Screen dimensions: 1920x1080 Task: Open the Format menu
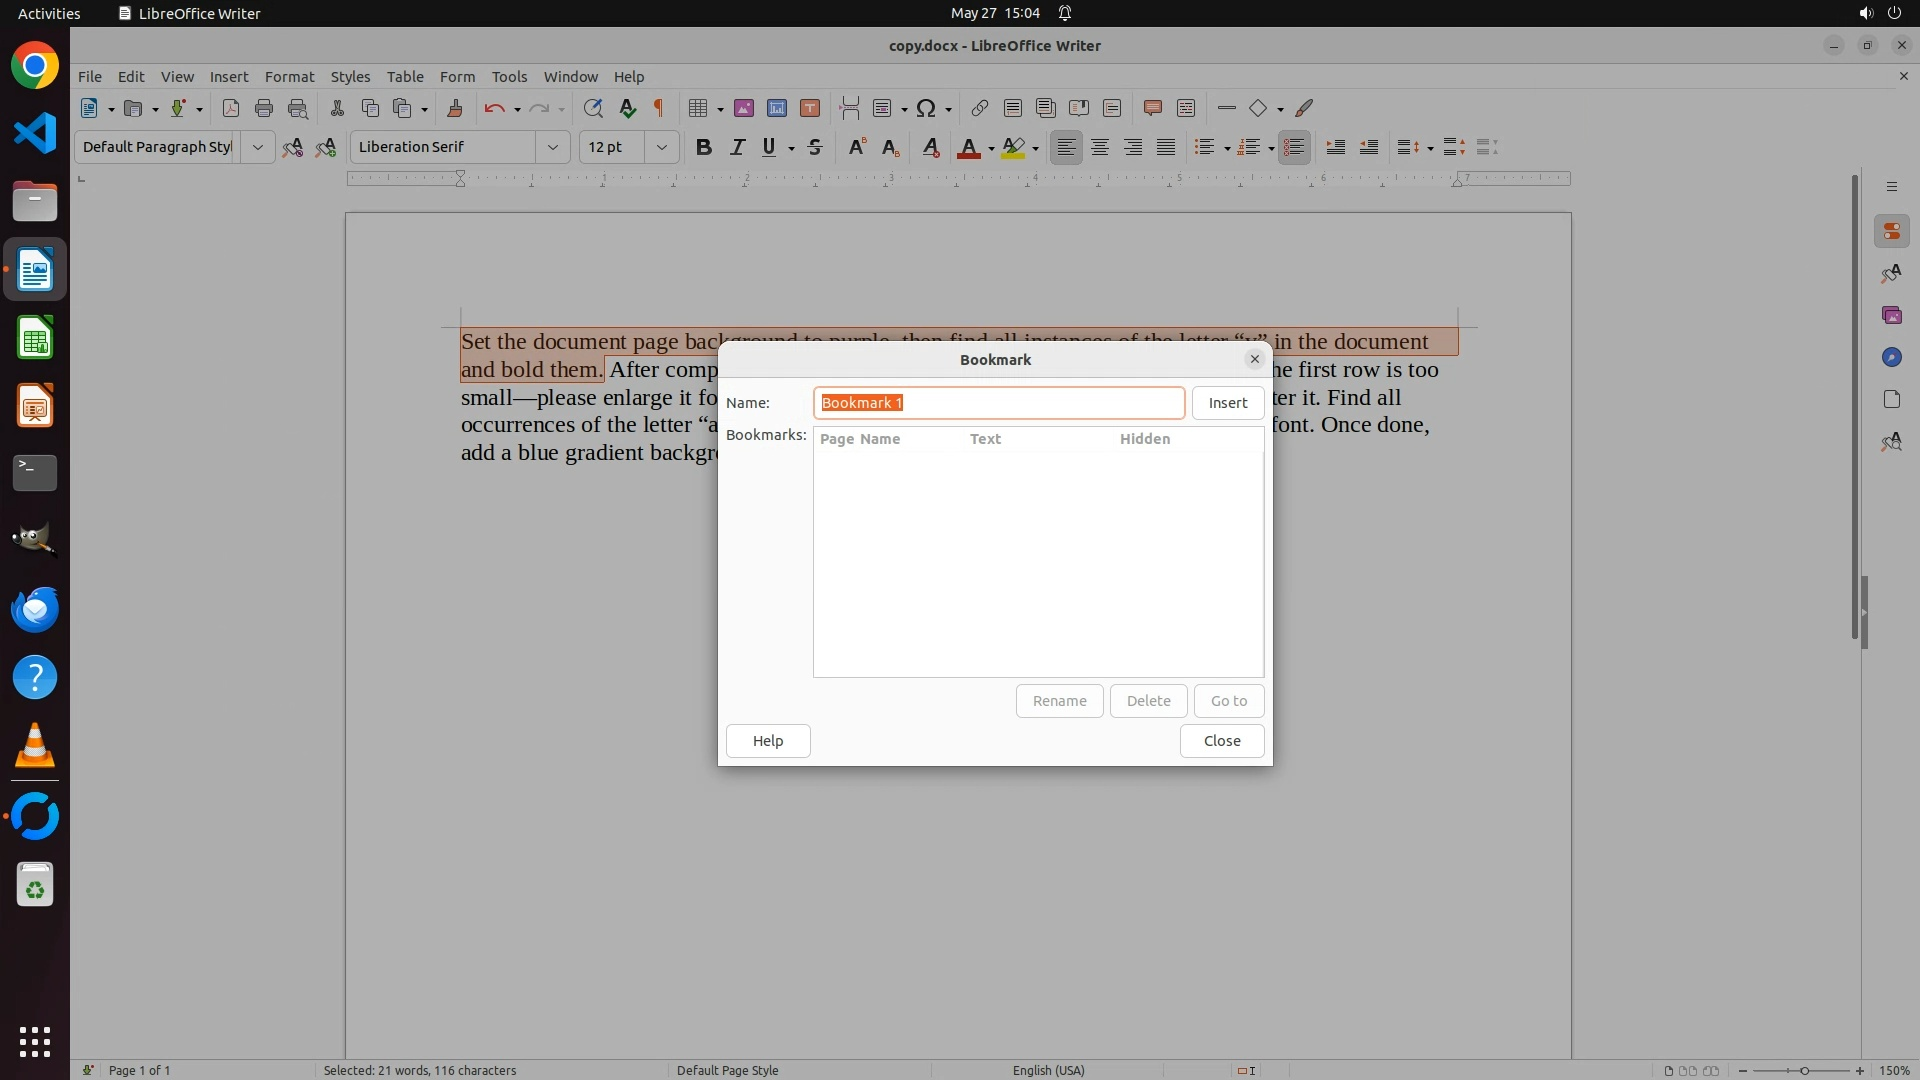(x=289, y=77)
